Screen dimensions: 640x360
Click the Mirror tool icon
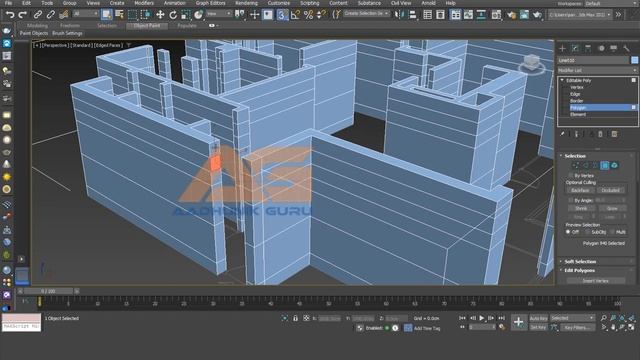tap(398, 15)
